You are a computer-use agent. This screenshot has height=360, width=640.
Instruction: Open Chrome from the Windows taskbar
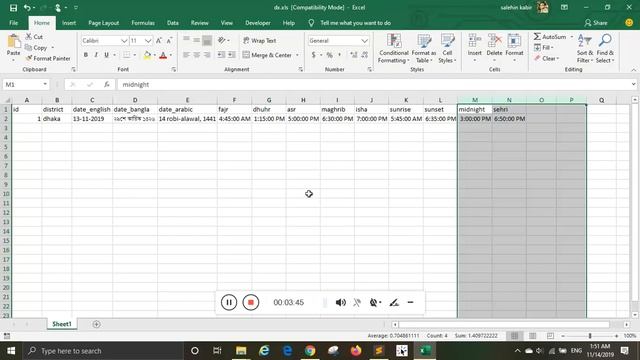(x=310, y=351)
